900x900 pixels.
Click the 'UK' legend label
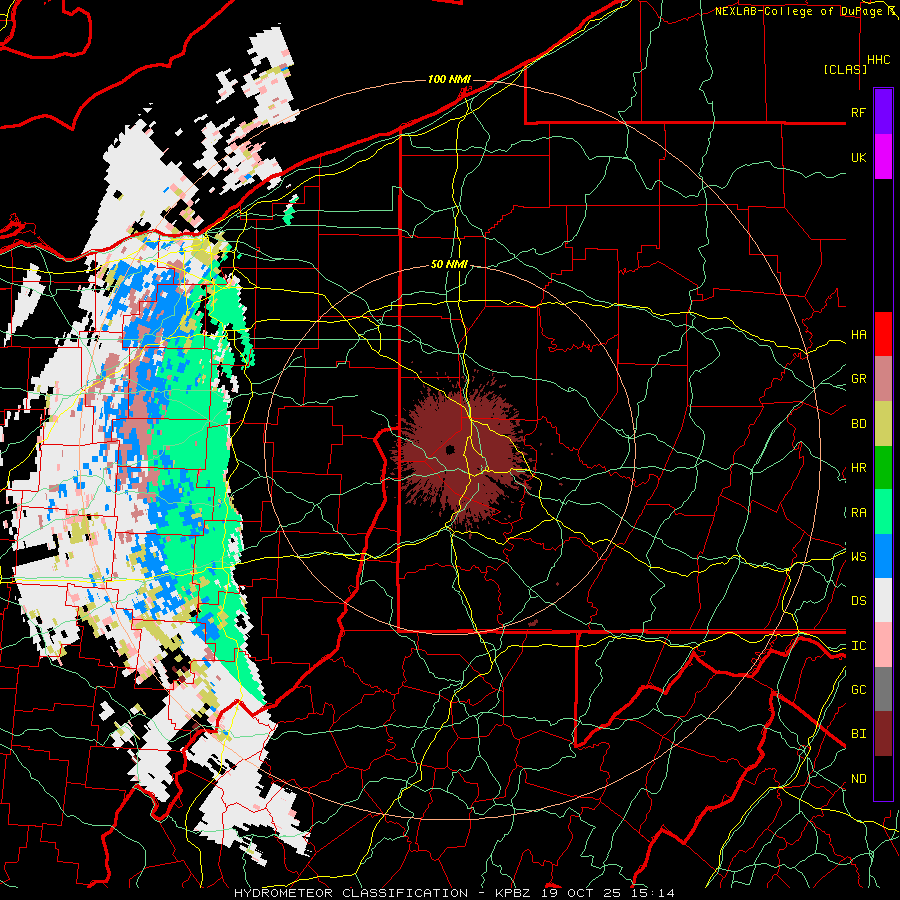click(858, 157)
